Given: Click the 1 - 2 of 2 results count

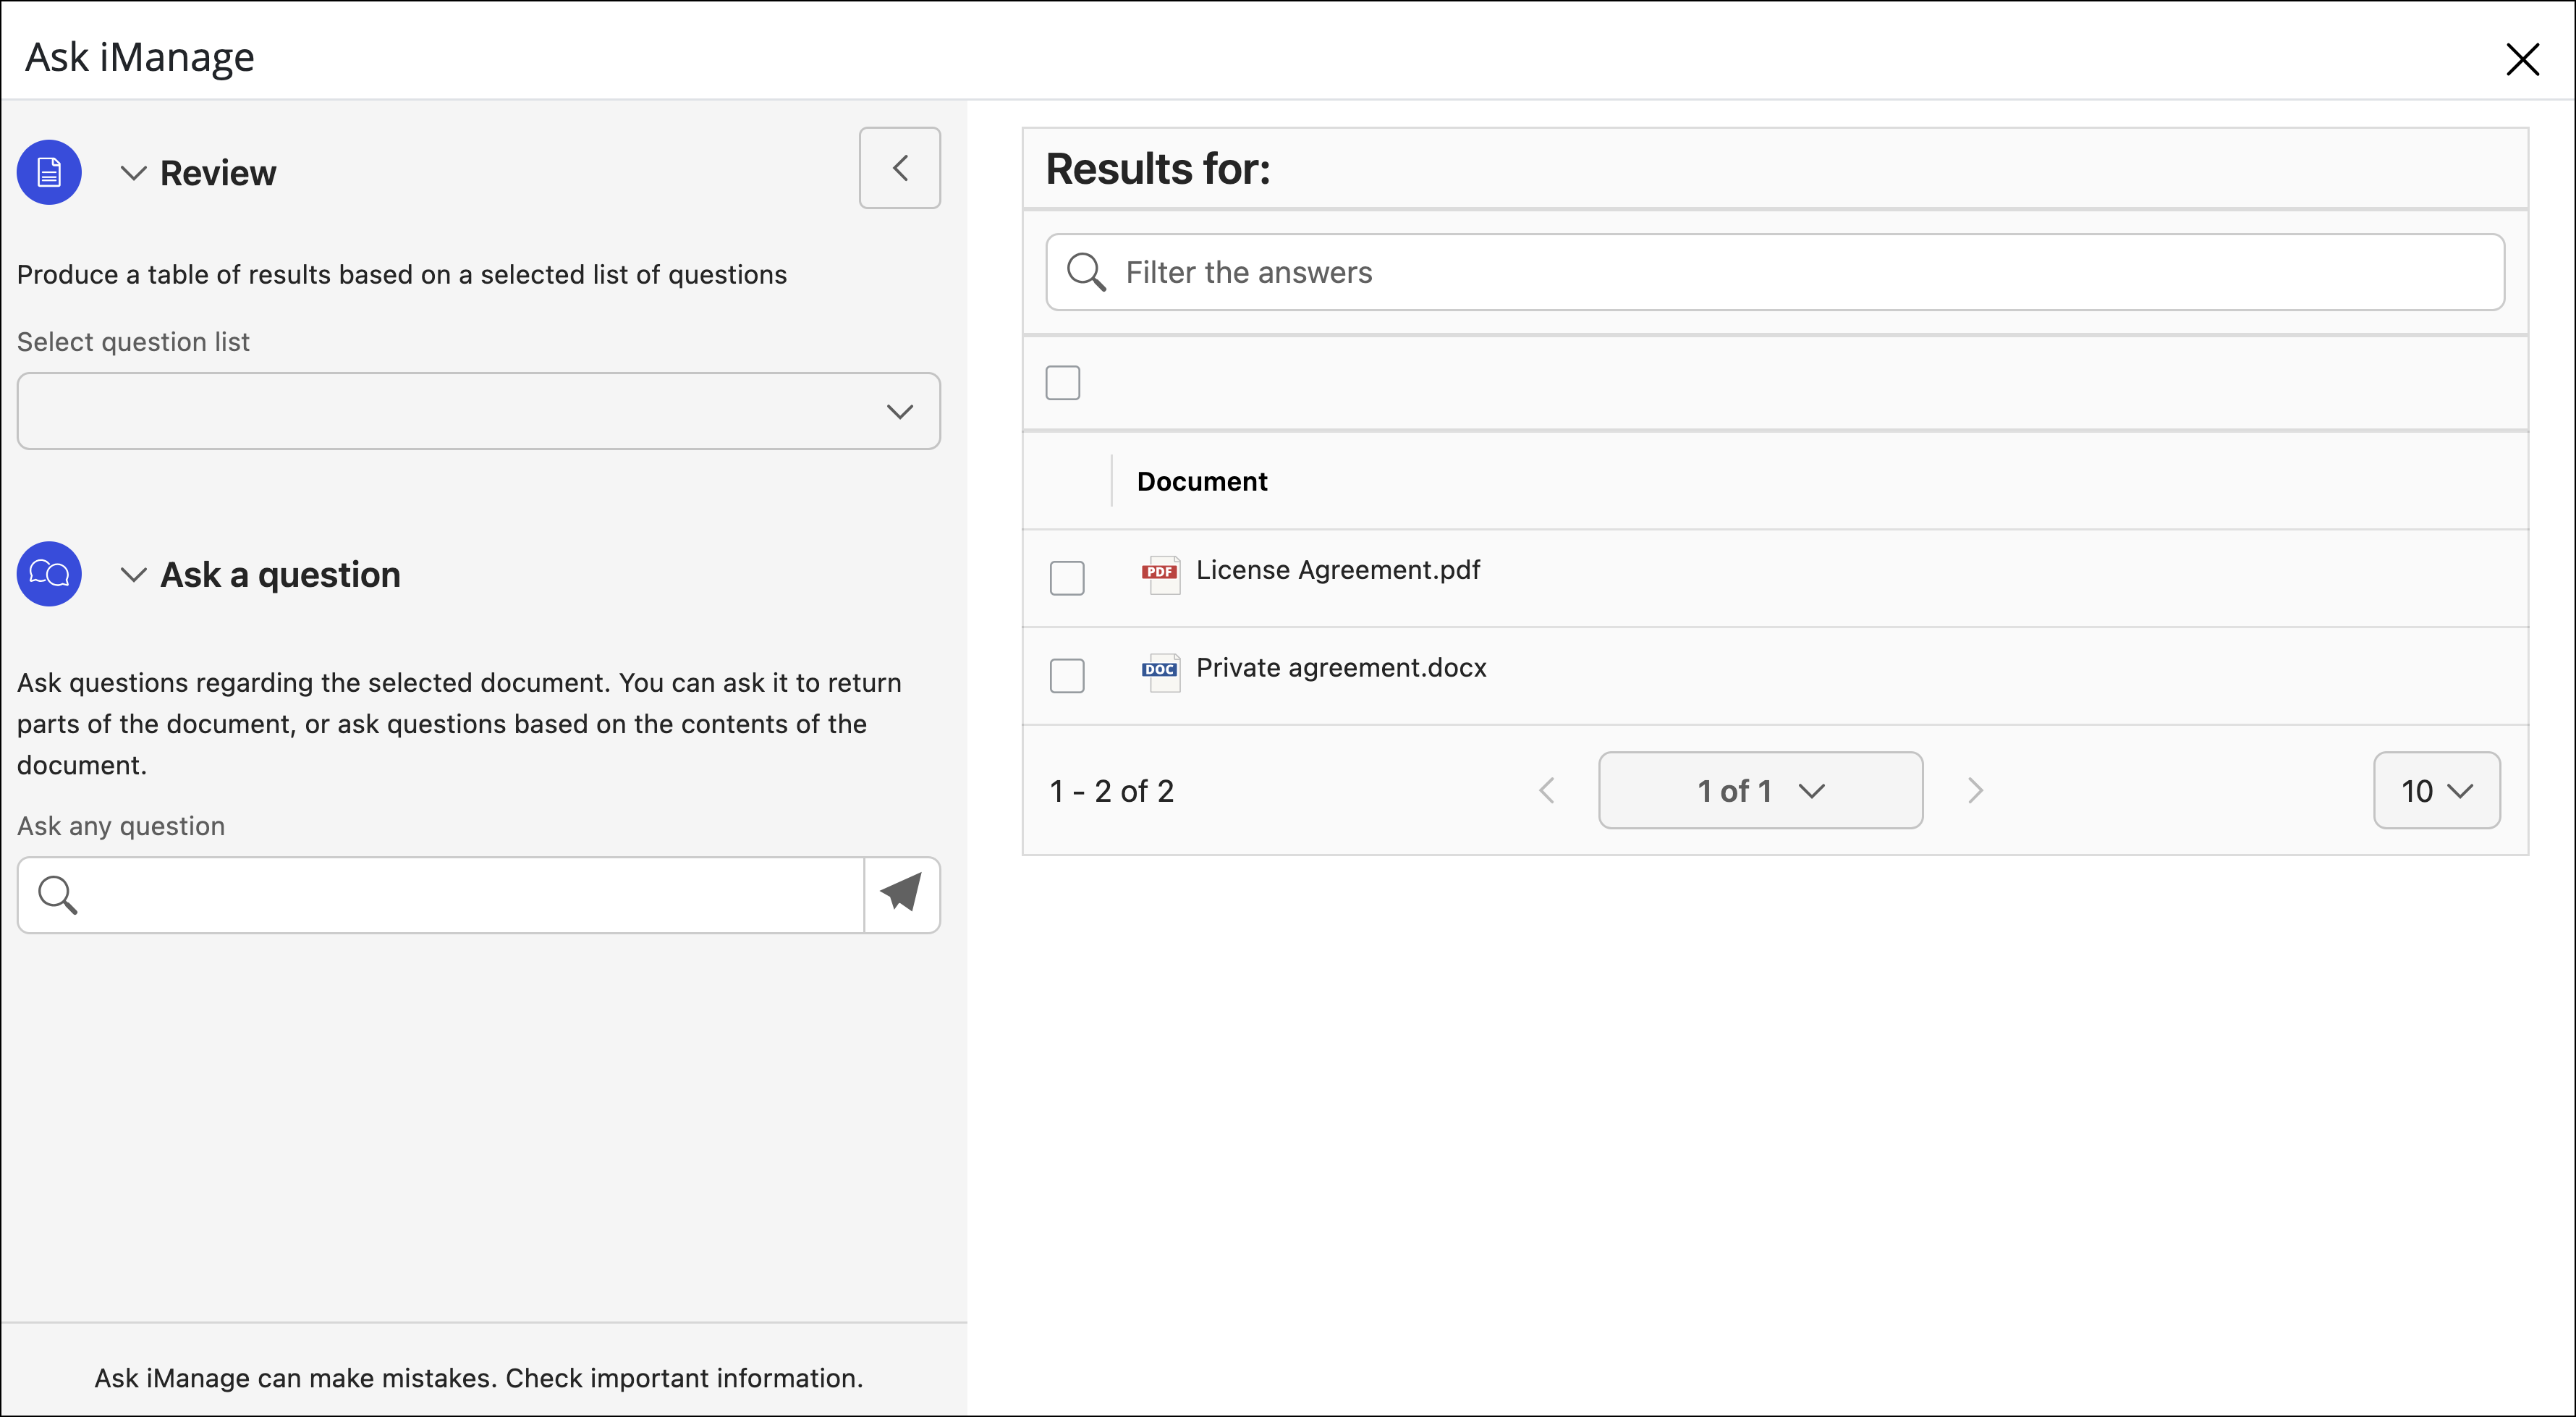Looking at the screenshot, I should [1112, 791].
